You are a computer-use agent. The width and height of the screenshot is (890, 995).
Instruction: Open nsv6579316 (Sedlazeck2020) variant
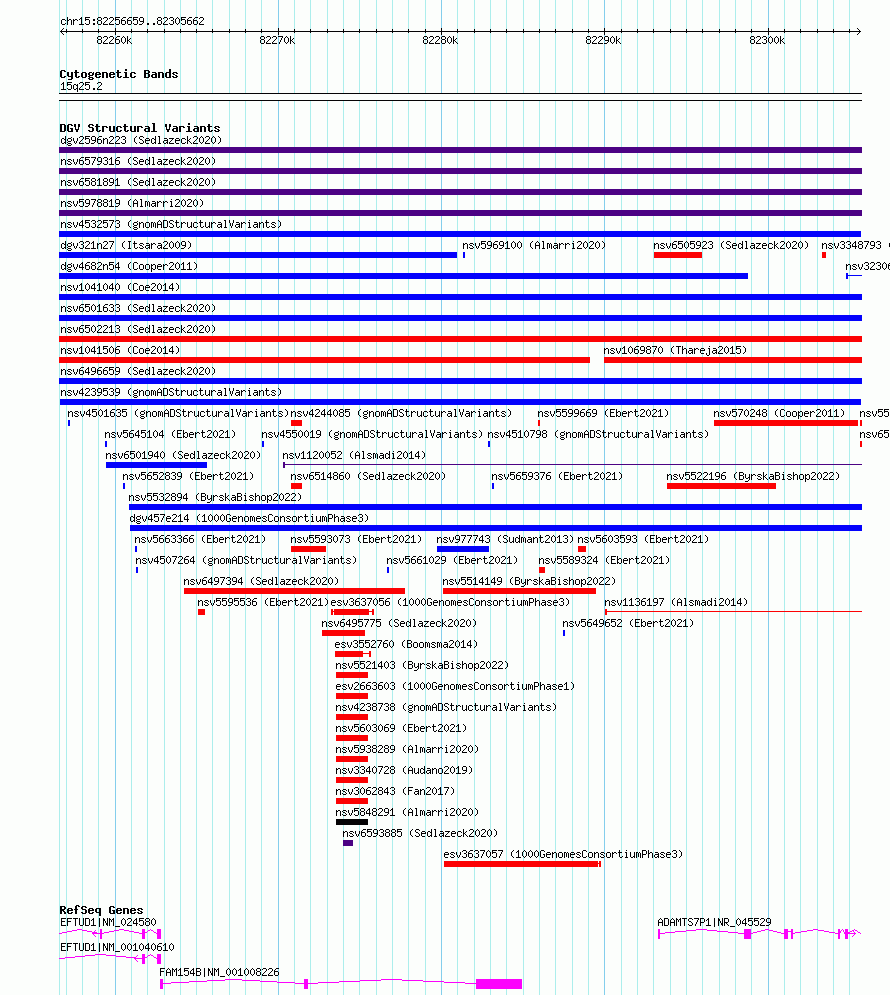coord(138,161)
